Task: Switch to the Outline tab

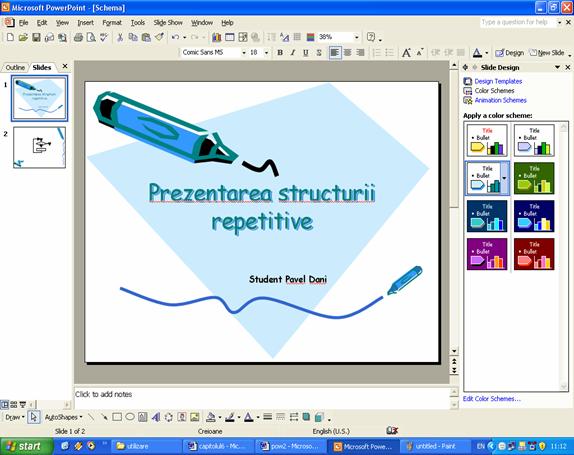Action: [15, 67]
